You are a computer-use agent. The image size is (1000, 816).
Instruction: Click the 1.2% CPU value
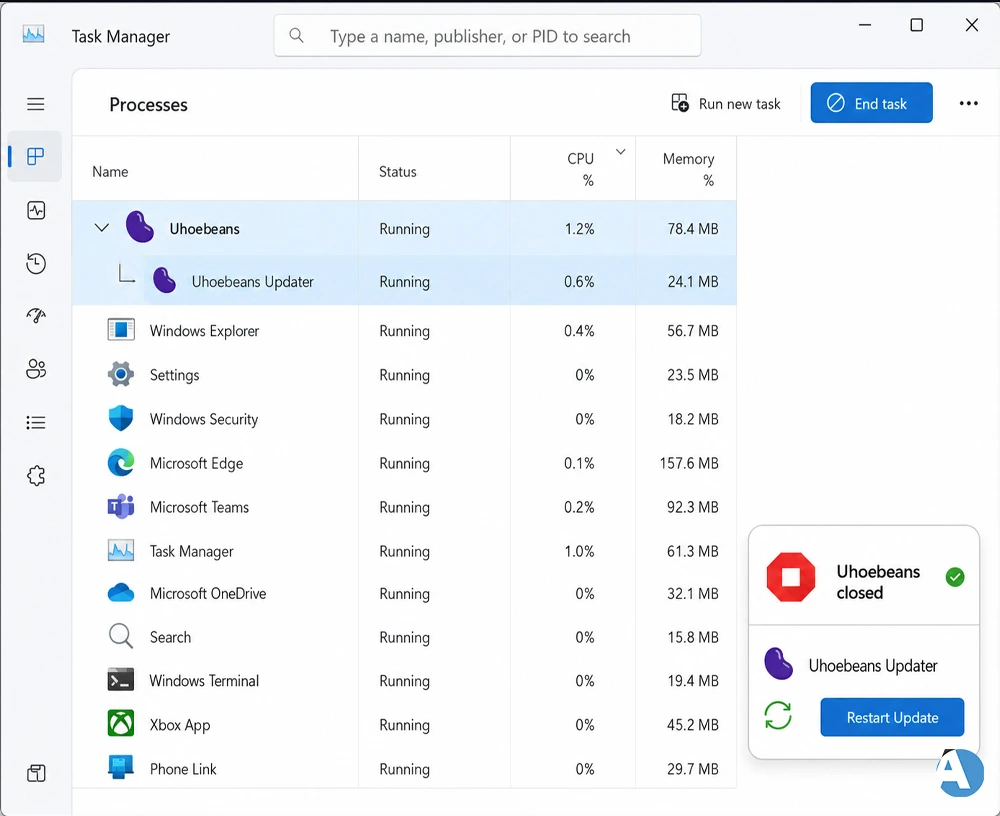(x=579, y=228)
